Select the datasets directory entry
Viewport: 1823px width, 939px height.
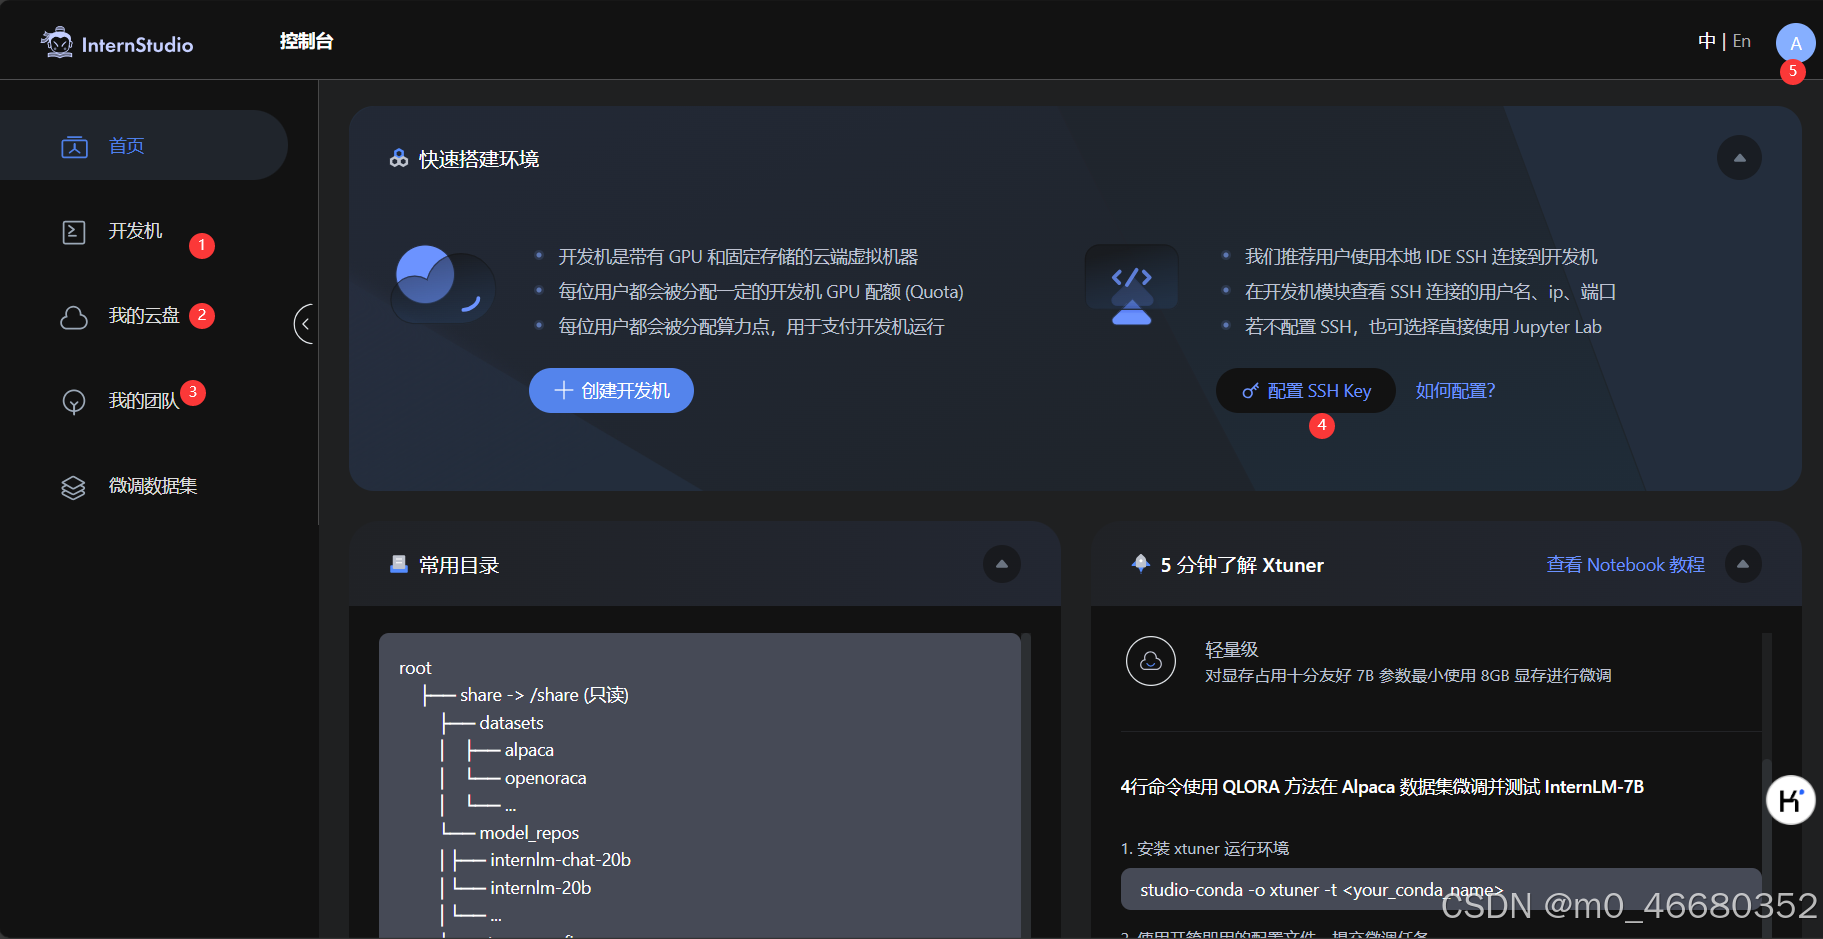click(x=511, y=723)
